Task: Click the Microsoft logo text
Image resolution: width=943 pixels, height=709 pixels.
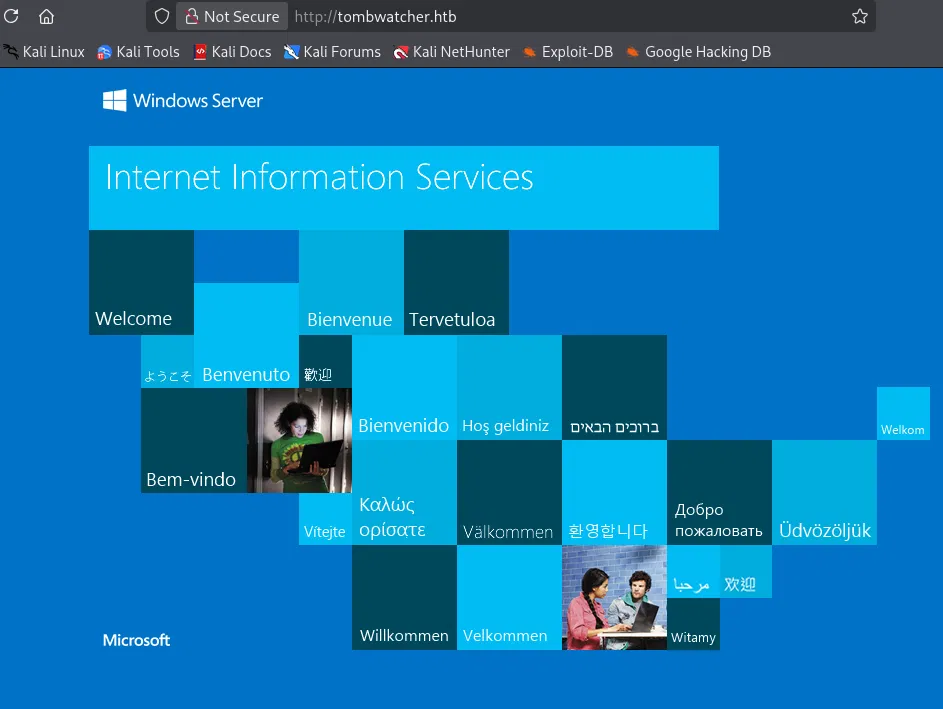Action: 137,640
